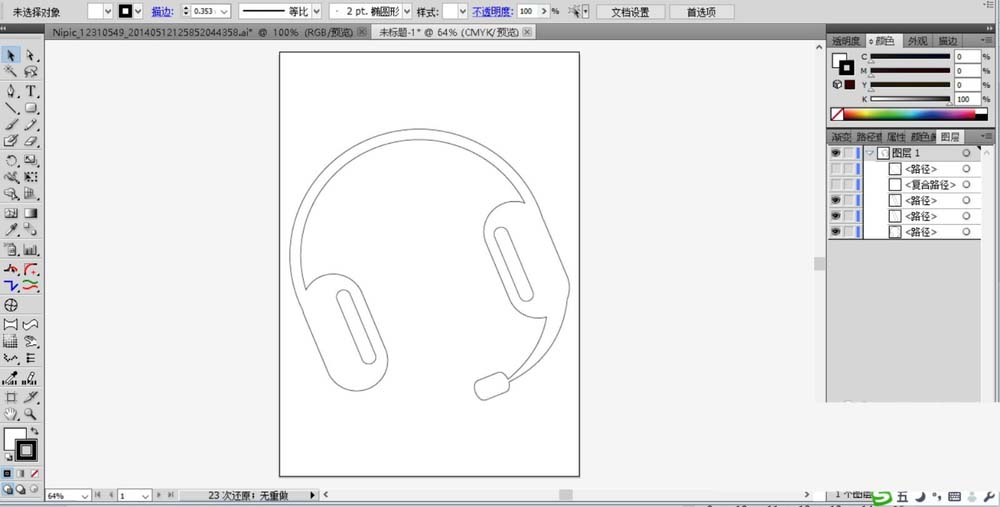Open the 2 pt. 椭圆形 brush dropdown
This screenshot has height=507, width=1000.
click(x=407, y=11)
